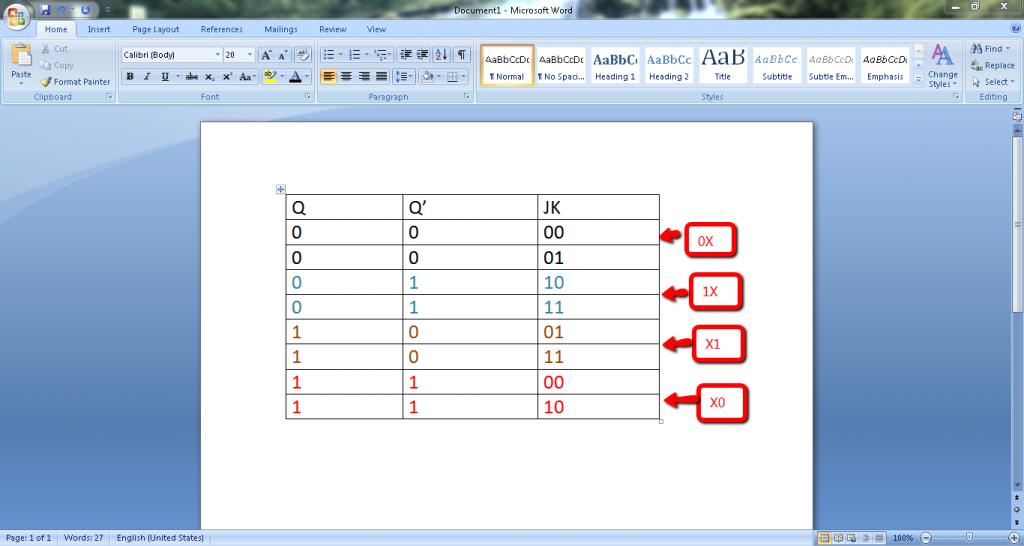Click the 100% zoom level
1024x546 pixels.
pos(903,538)
